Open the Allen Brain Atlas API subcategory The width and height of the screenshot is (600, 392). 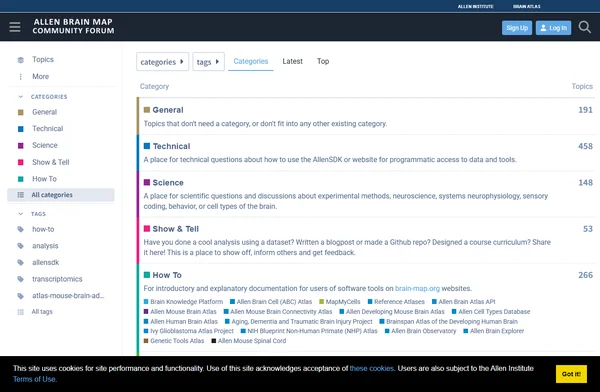(x=463, y=302)
